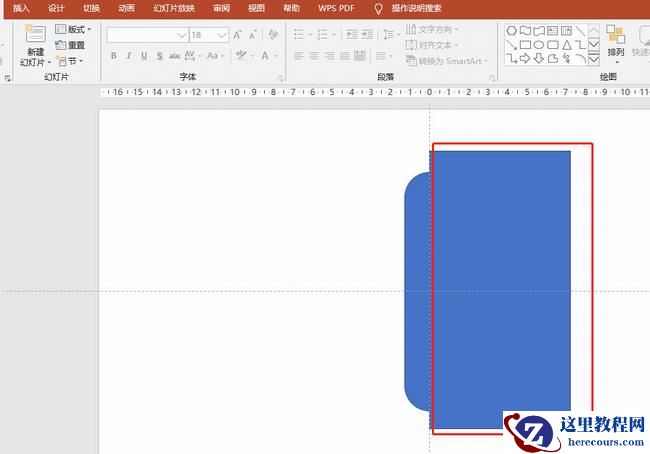Click the text highlight color icon

point(241,56)
